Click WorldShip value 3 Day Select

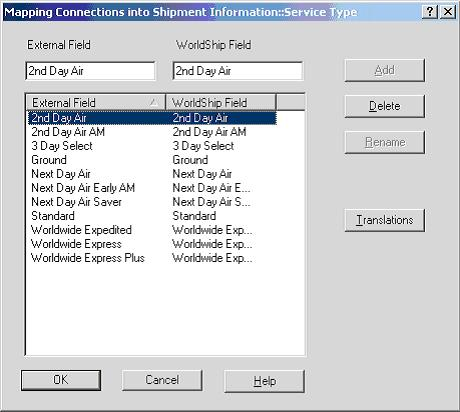tap(203, 146)
